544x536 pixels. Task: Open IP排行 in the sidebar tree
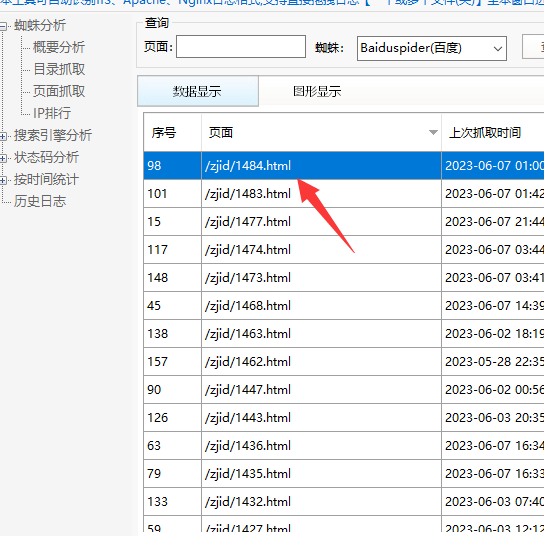point(52,113)
